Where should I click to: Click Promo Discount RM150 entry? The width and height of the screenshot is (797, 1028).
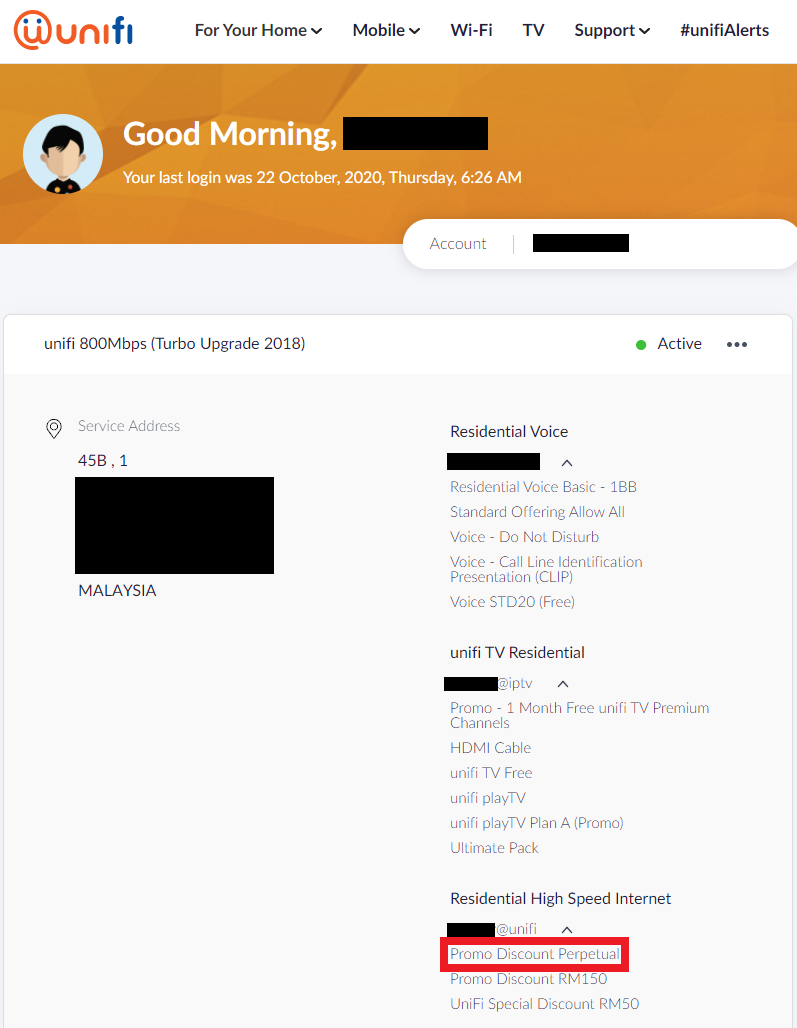point(528,979)
